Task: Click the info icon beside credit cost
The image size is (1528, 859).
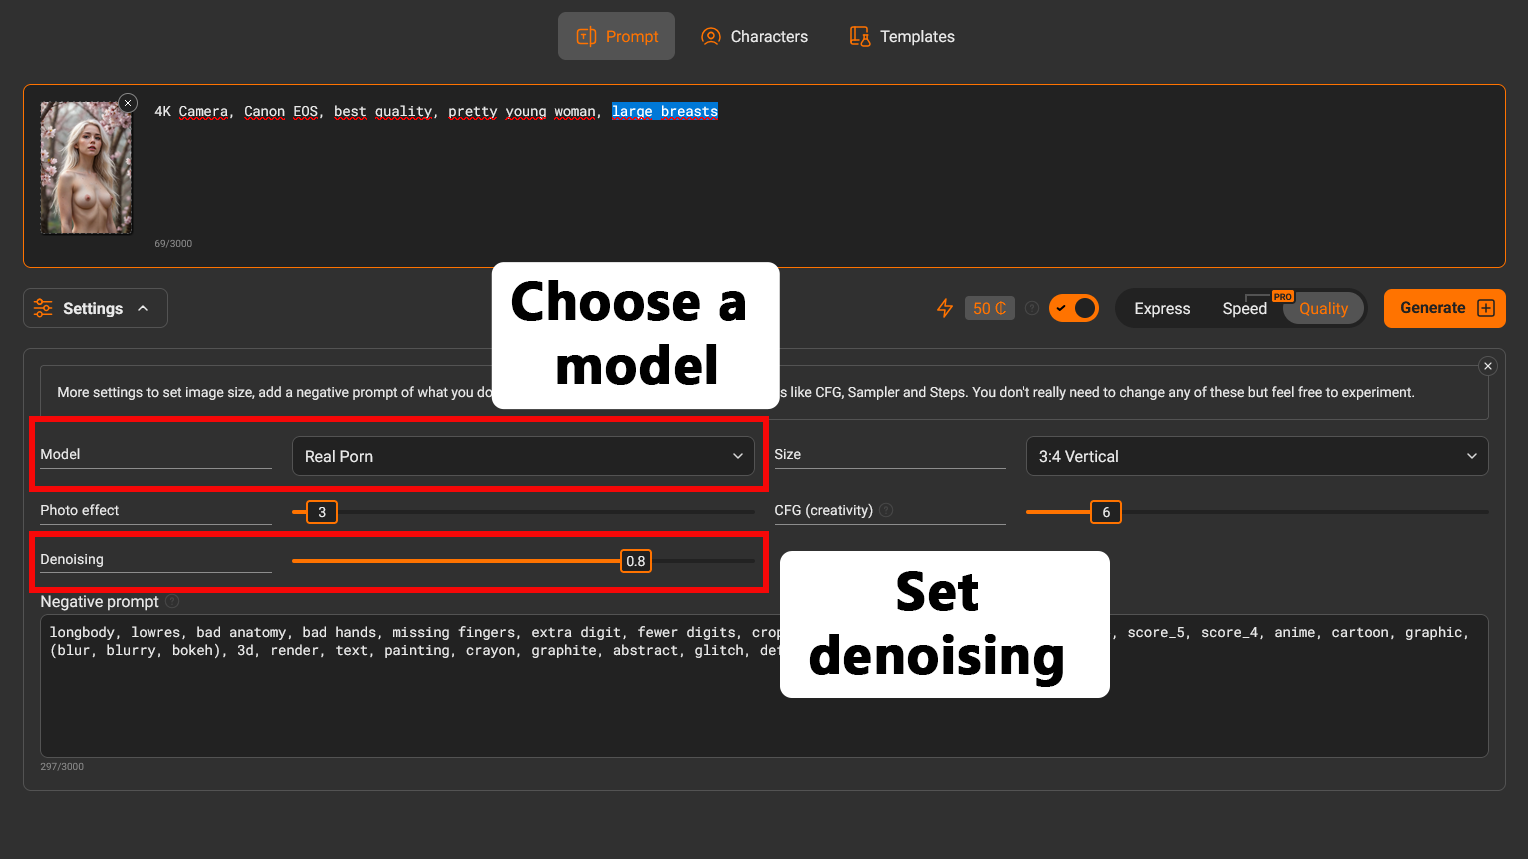Action: [x=1032, y=308]
